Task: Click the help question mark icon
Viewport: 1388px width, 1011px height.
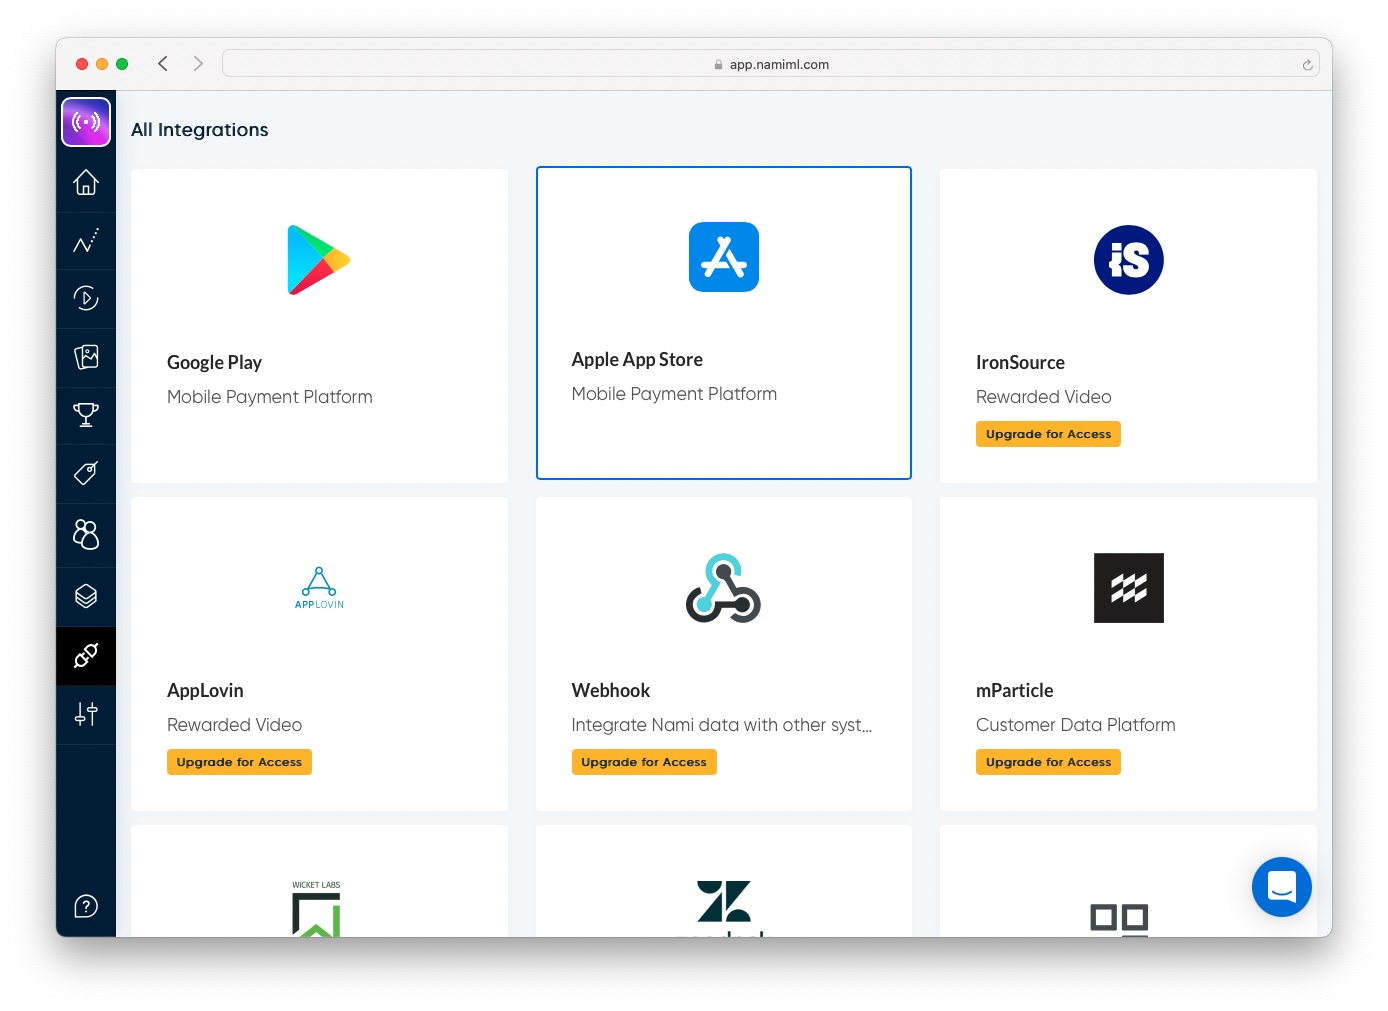Action: (x=86, y=906)
